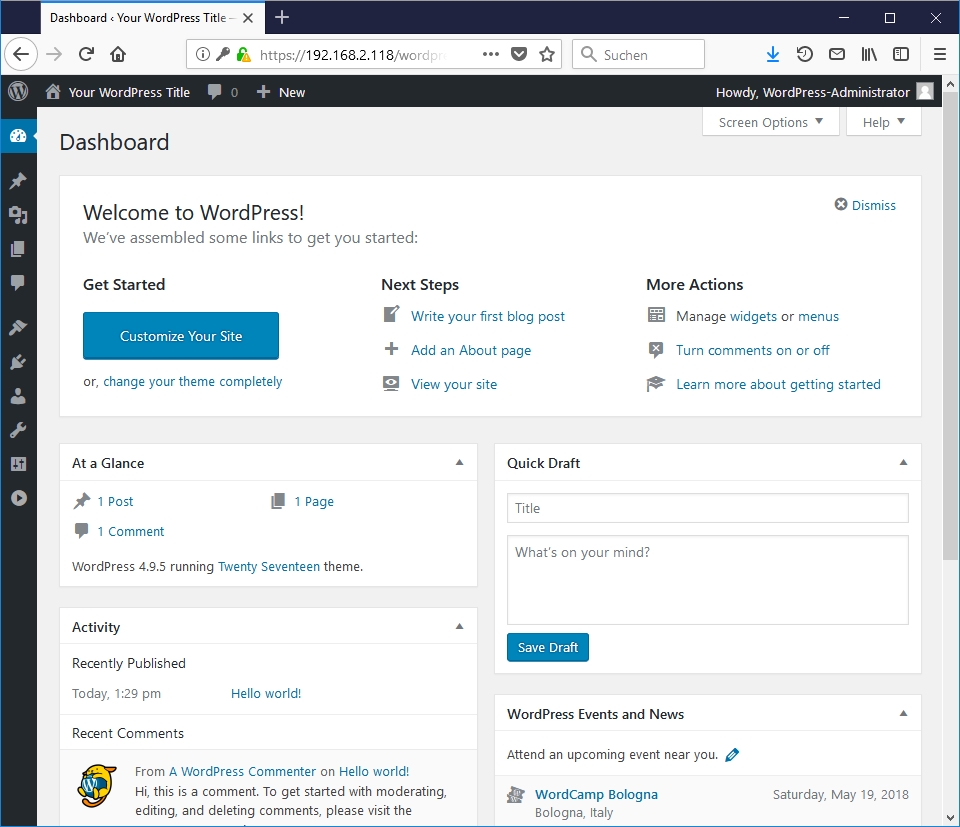The width and height of the screenshot is (960, 827).
Task: Click the Customize Your Site button
Action: tap(181, 335)
